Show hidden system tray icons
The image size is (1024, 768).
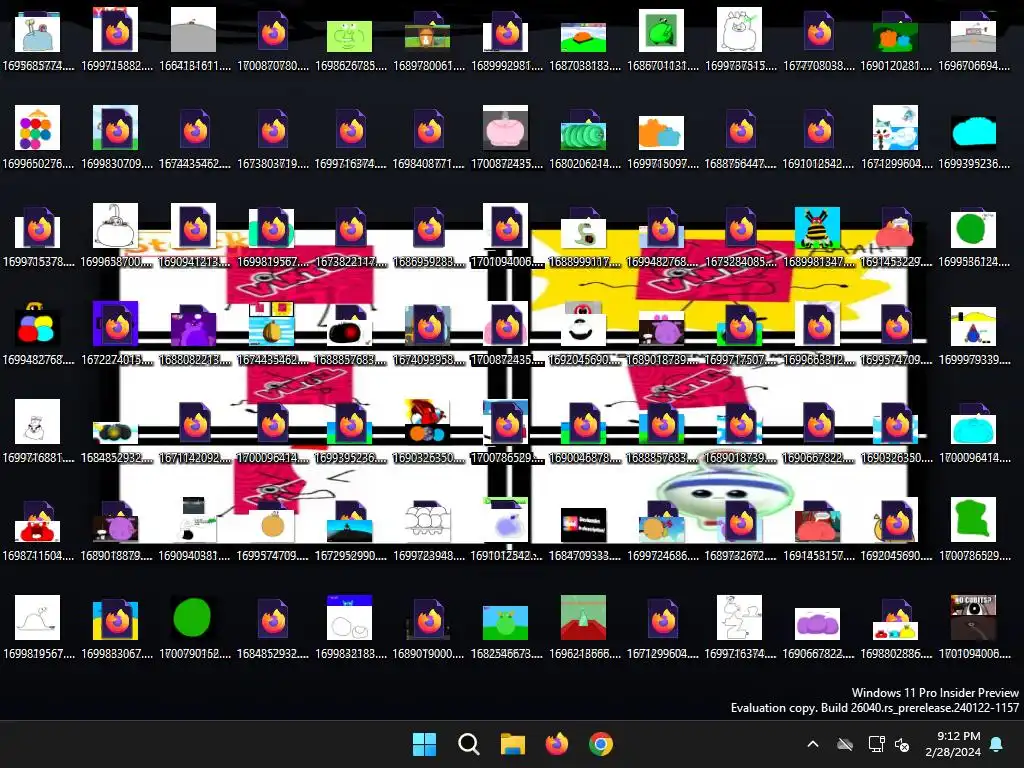pos(813,744)
